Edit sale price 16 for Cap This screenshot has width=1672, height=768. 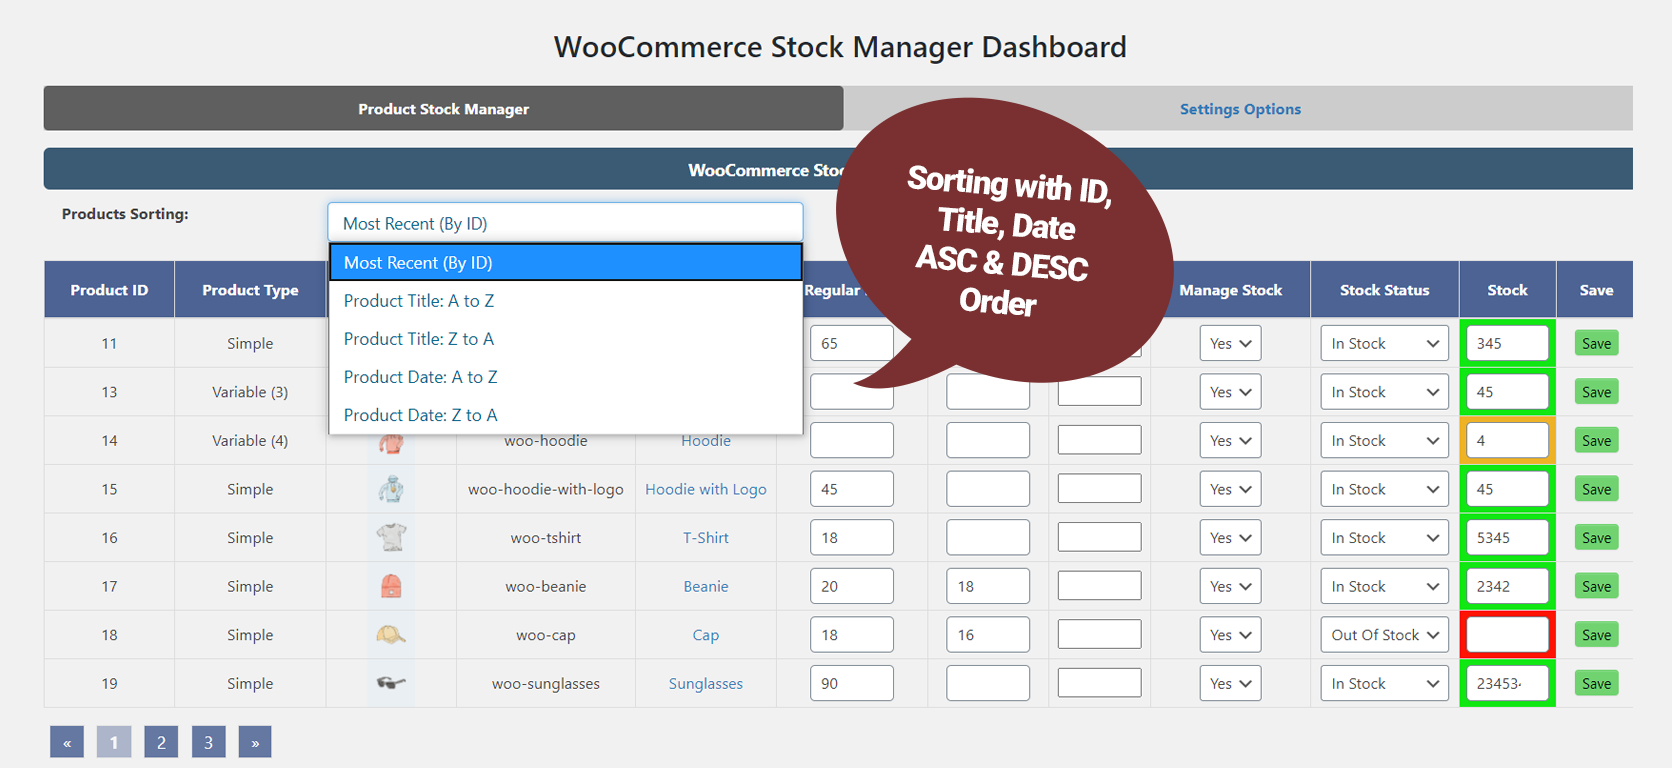pyautogui.click(x=988, y=635)
